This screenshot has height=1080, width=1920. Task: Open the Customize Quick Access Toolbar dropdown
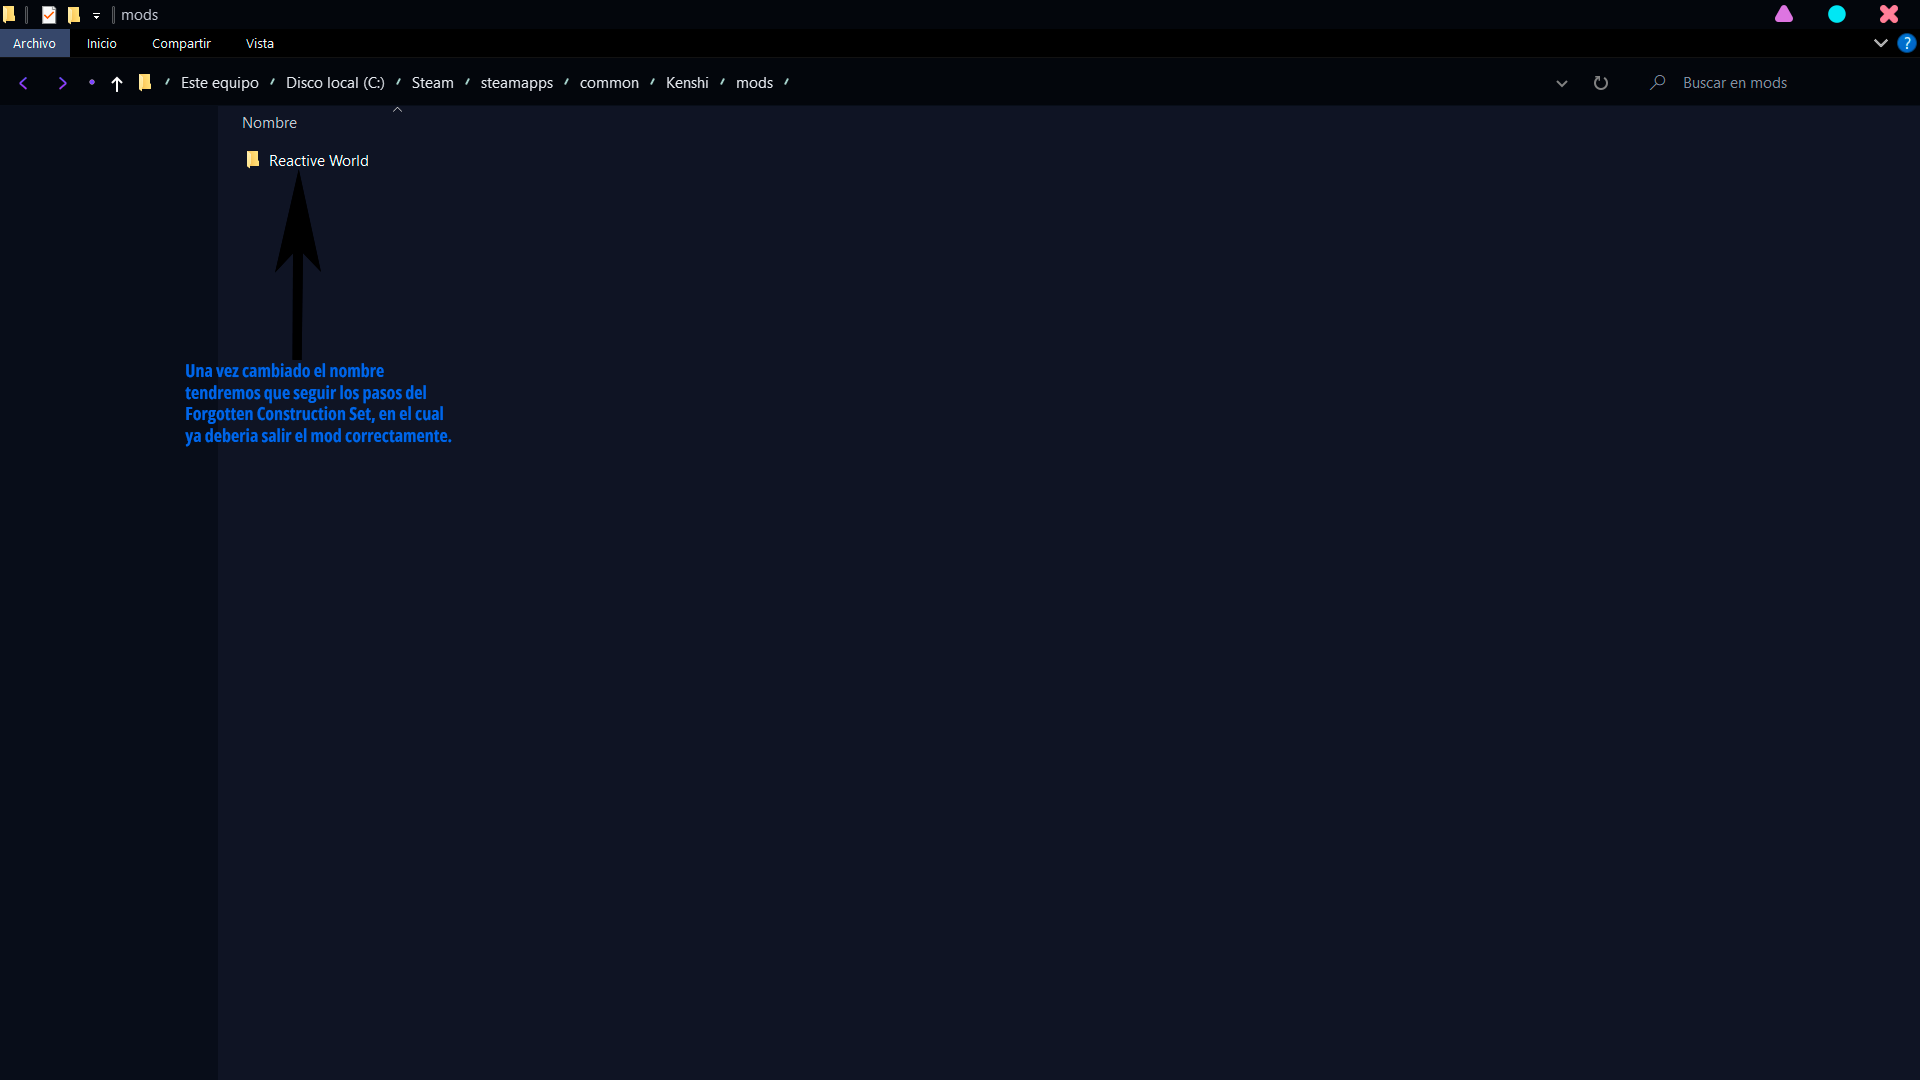coord(96,16)
